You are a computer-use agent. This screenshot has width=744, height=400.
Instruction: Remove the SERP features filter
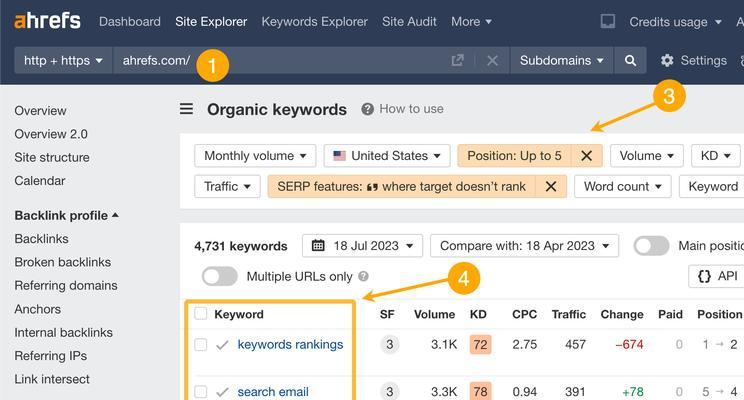click(x=550, y=186)
